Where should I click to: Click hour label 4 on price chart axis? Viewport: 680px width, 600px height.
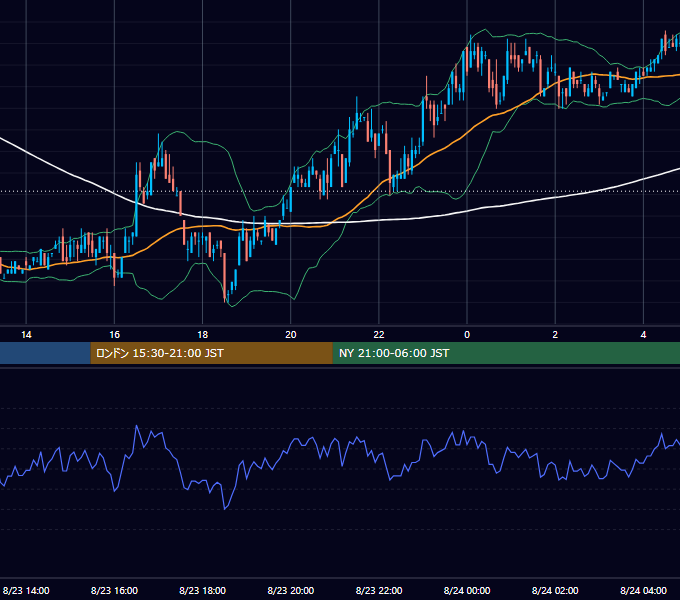point(644,335)
